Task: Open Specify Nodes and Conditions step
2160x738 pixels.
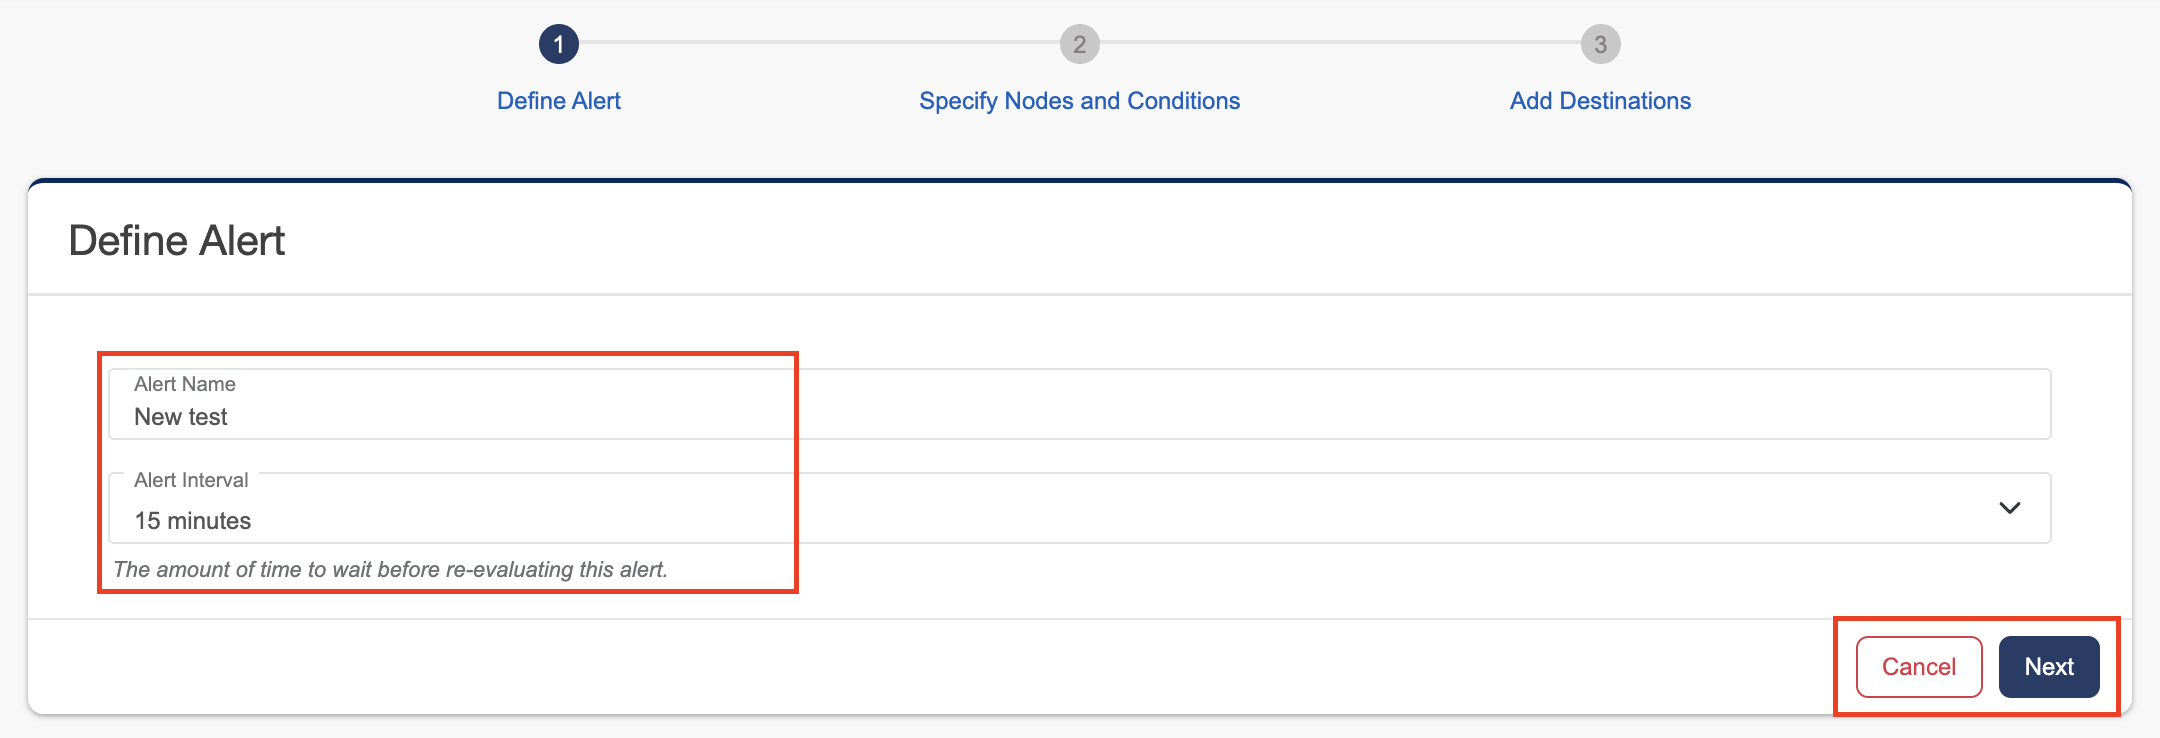Action: point(1079,101)
